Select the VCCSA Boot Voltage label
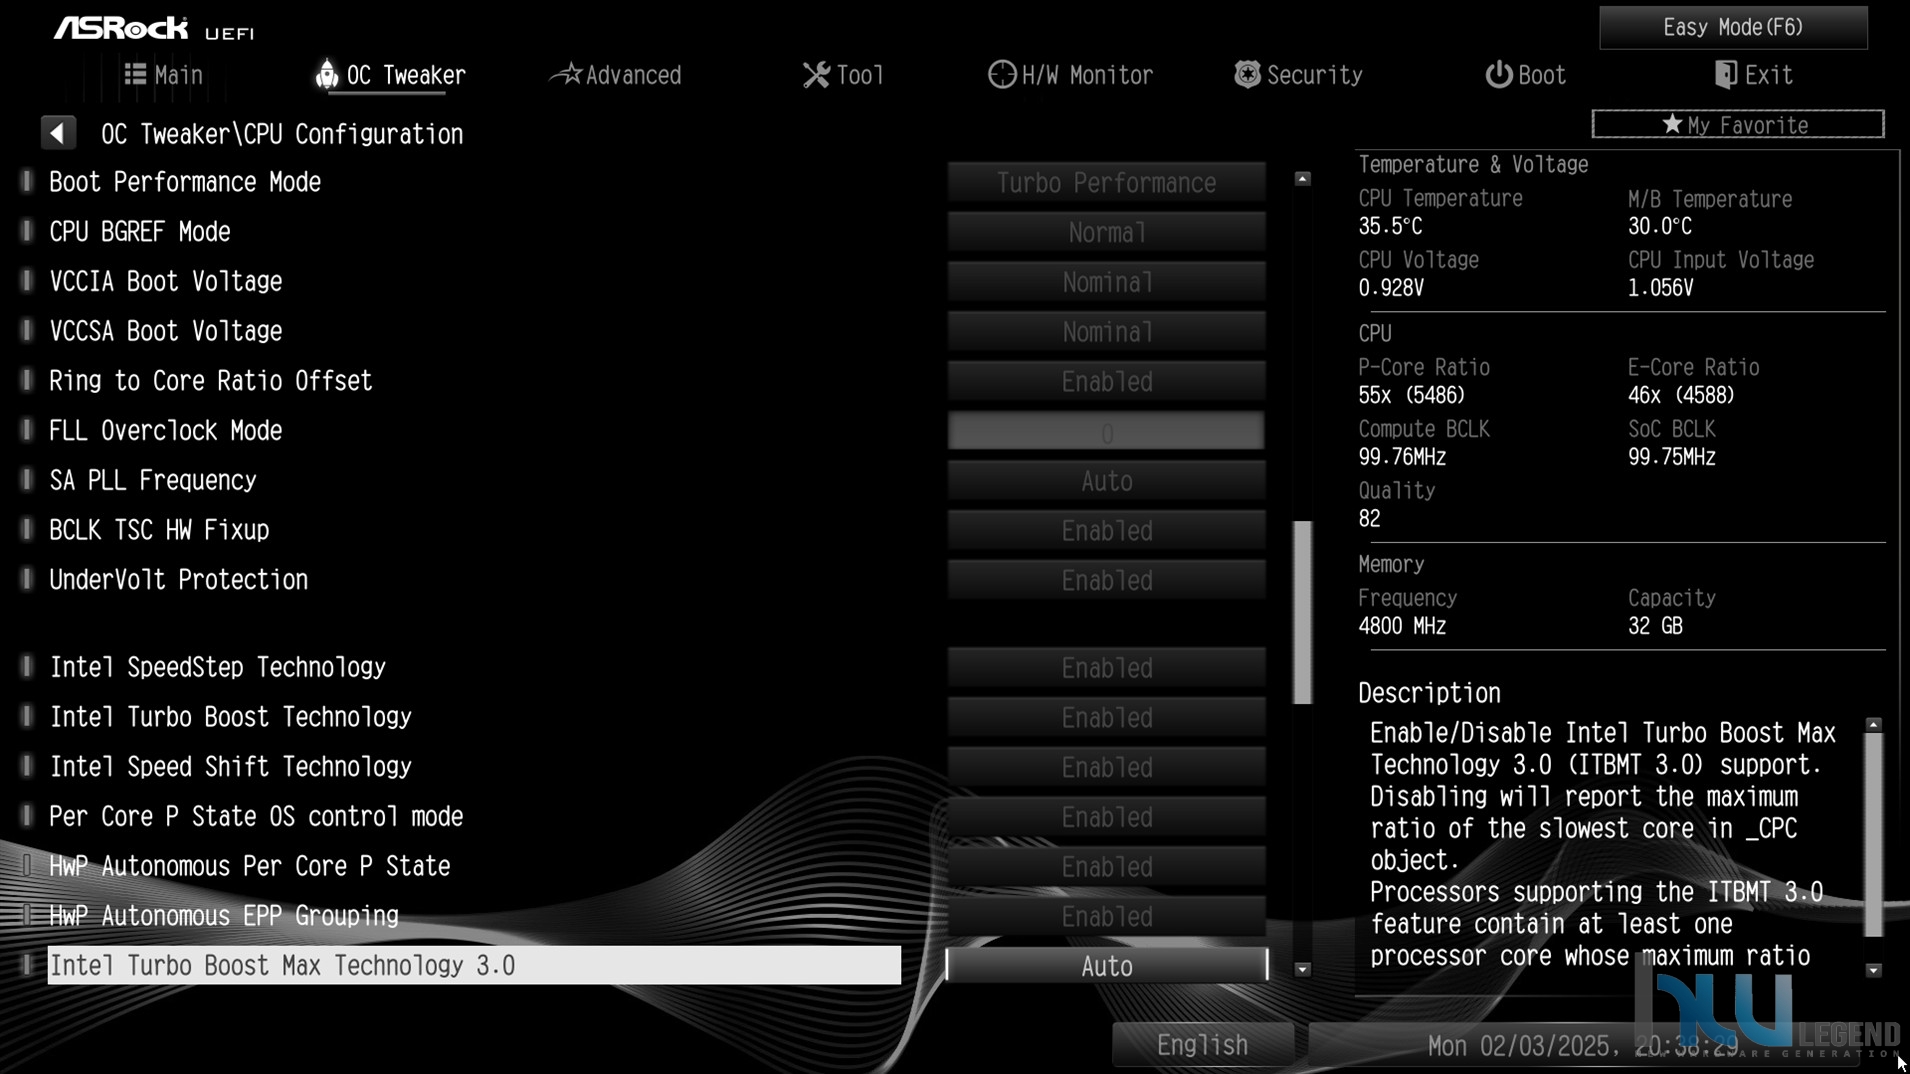This screenshot has width=1910, height=1074. (166, 331)
